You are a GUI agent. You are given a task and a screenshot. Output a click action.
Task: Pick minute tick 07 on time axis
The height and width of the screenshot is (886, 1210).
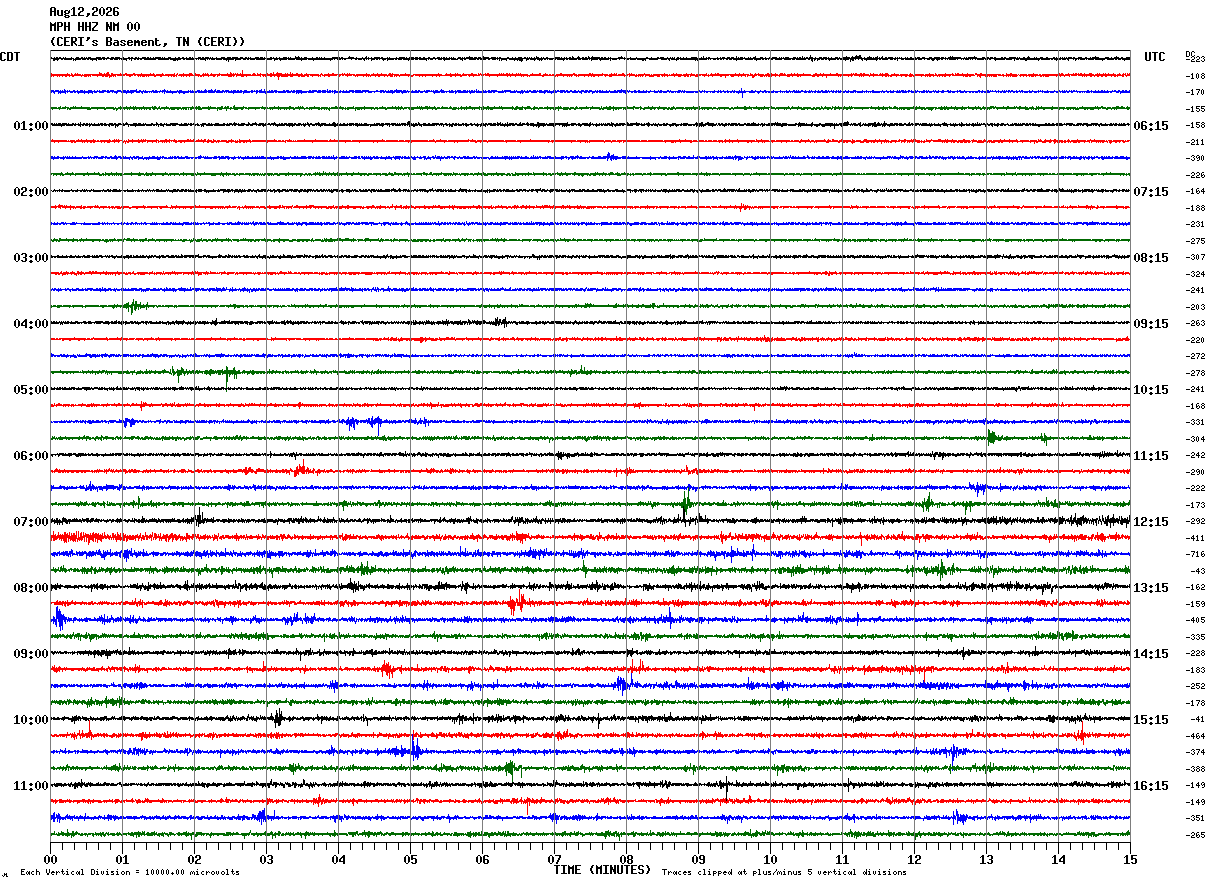point(554,859)
